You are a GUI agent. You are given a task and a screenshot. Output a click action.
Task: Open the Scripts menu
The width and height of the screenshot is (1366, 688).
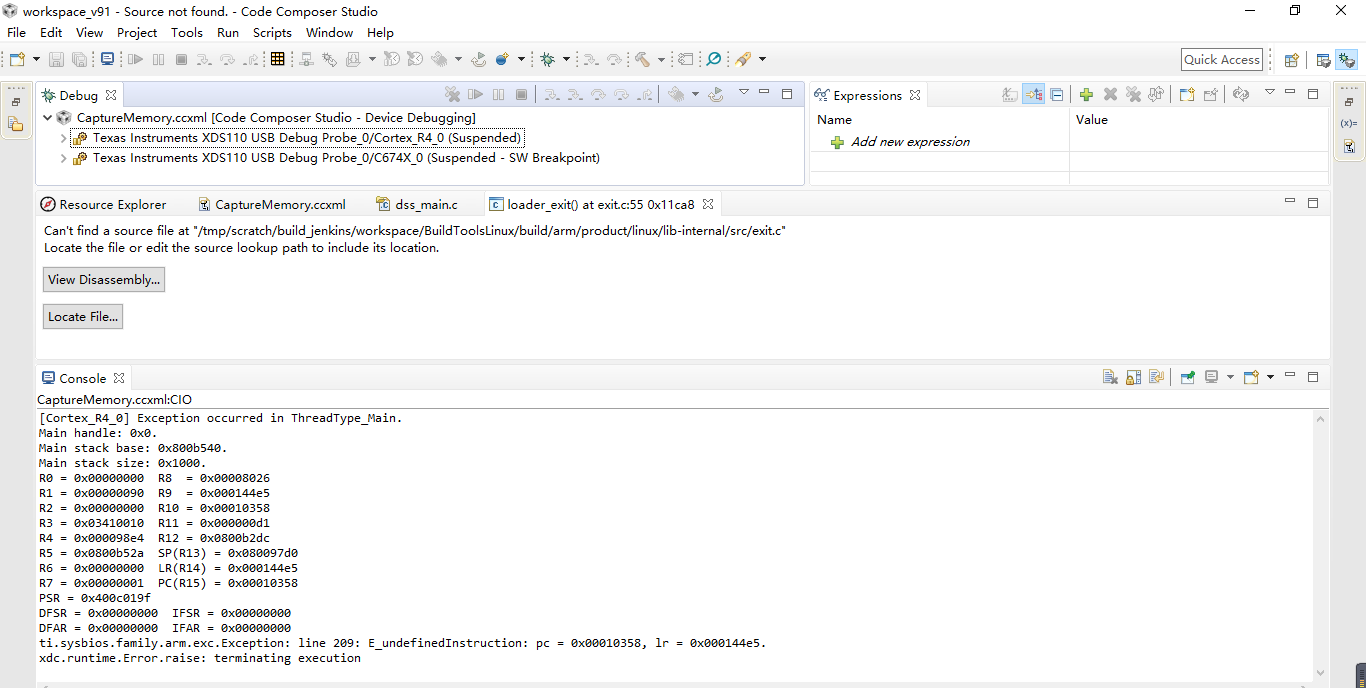pos(272,32)
